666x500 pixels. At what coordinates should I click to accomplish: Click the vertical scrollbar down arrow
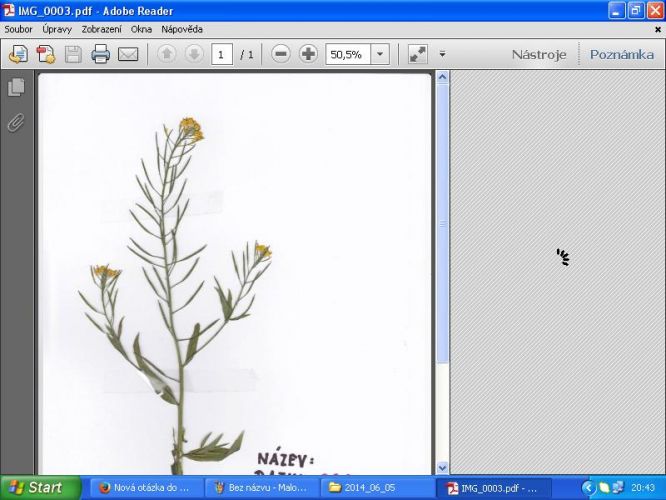(x=442, y=468)
